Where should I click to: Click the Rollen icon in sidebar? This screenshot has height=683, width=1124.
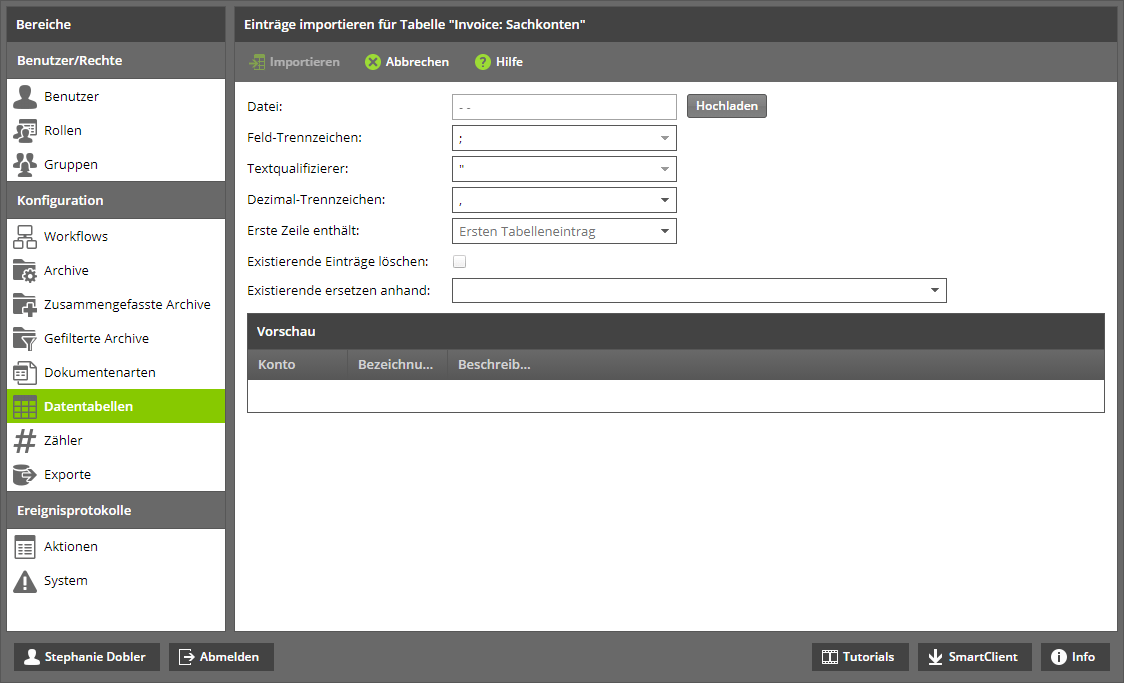tap(25, 130)
